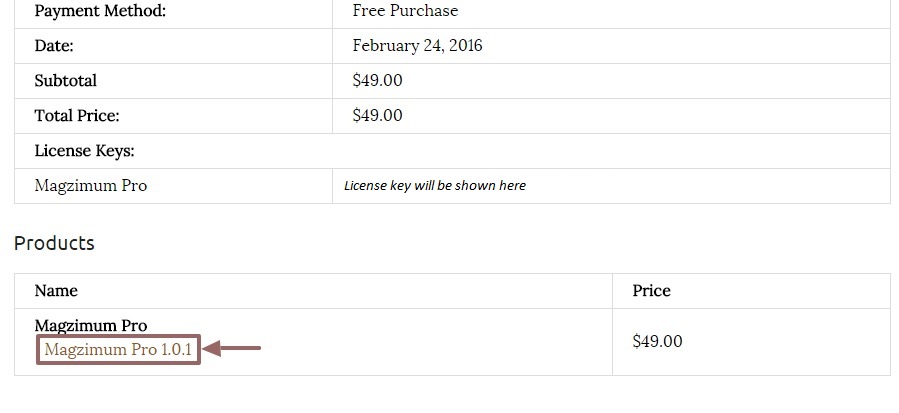Select the February 24, 2016 date value
The image size is (899, 413).
pyautogui.click(x=417, y=45)
